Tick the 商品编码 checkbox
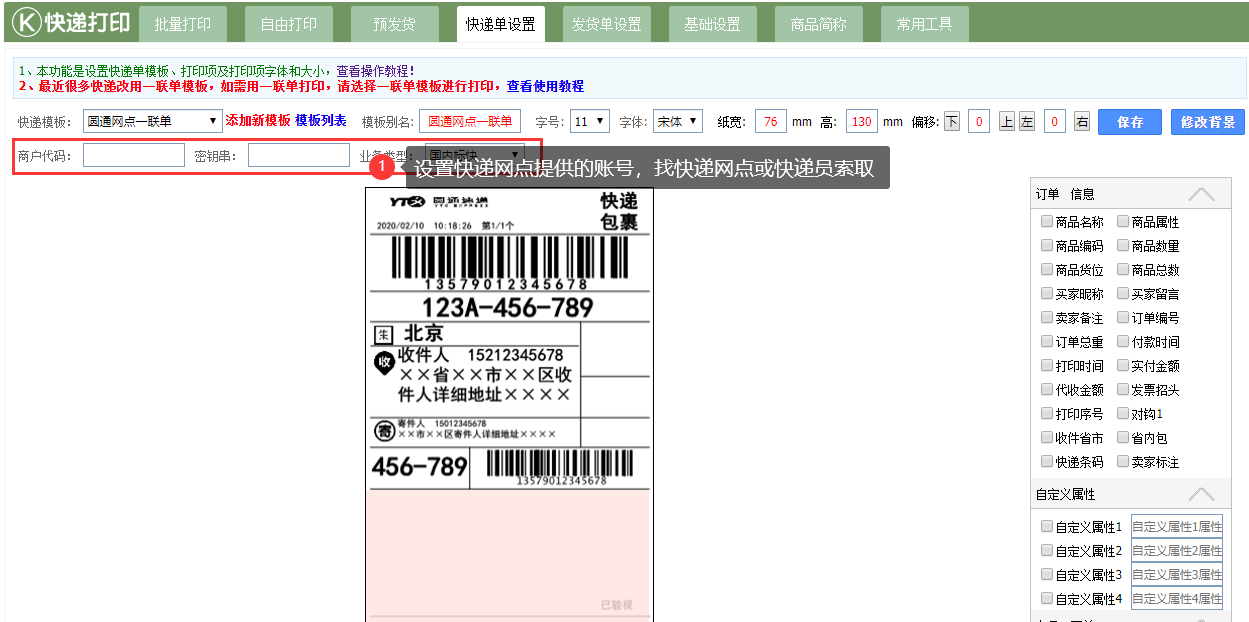This screenshot has height=622, width=1249. [1046, 246]
